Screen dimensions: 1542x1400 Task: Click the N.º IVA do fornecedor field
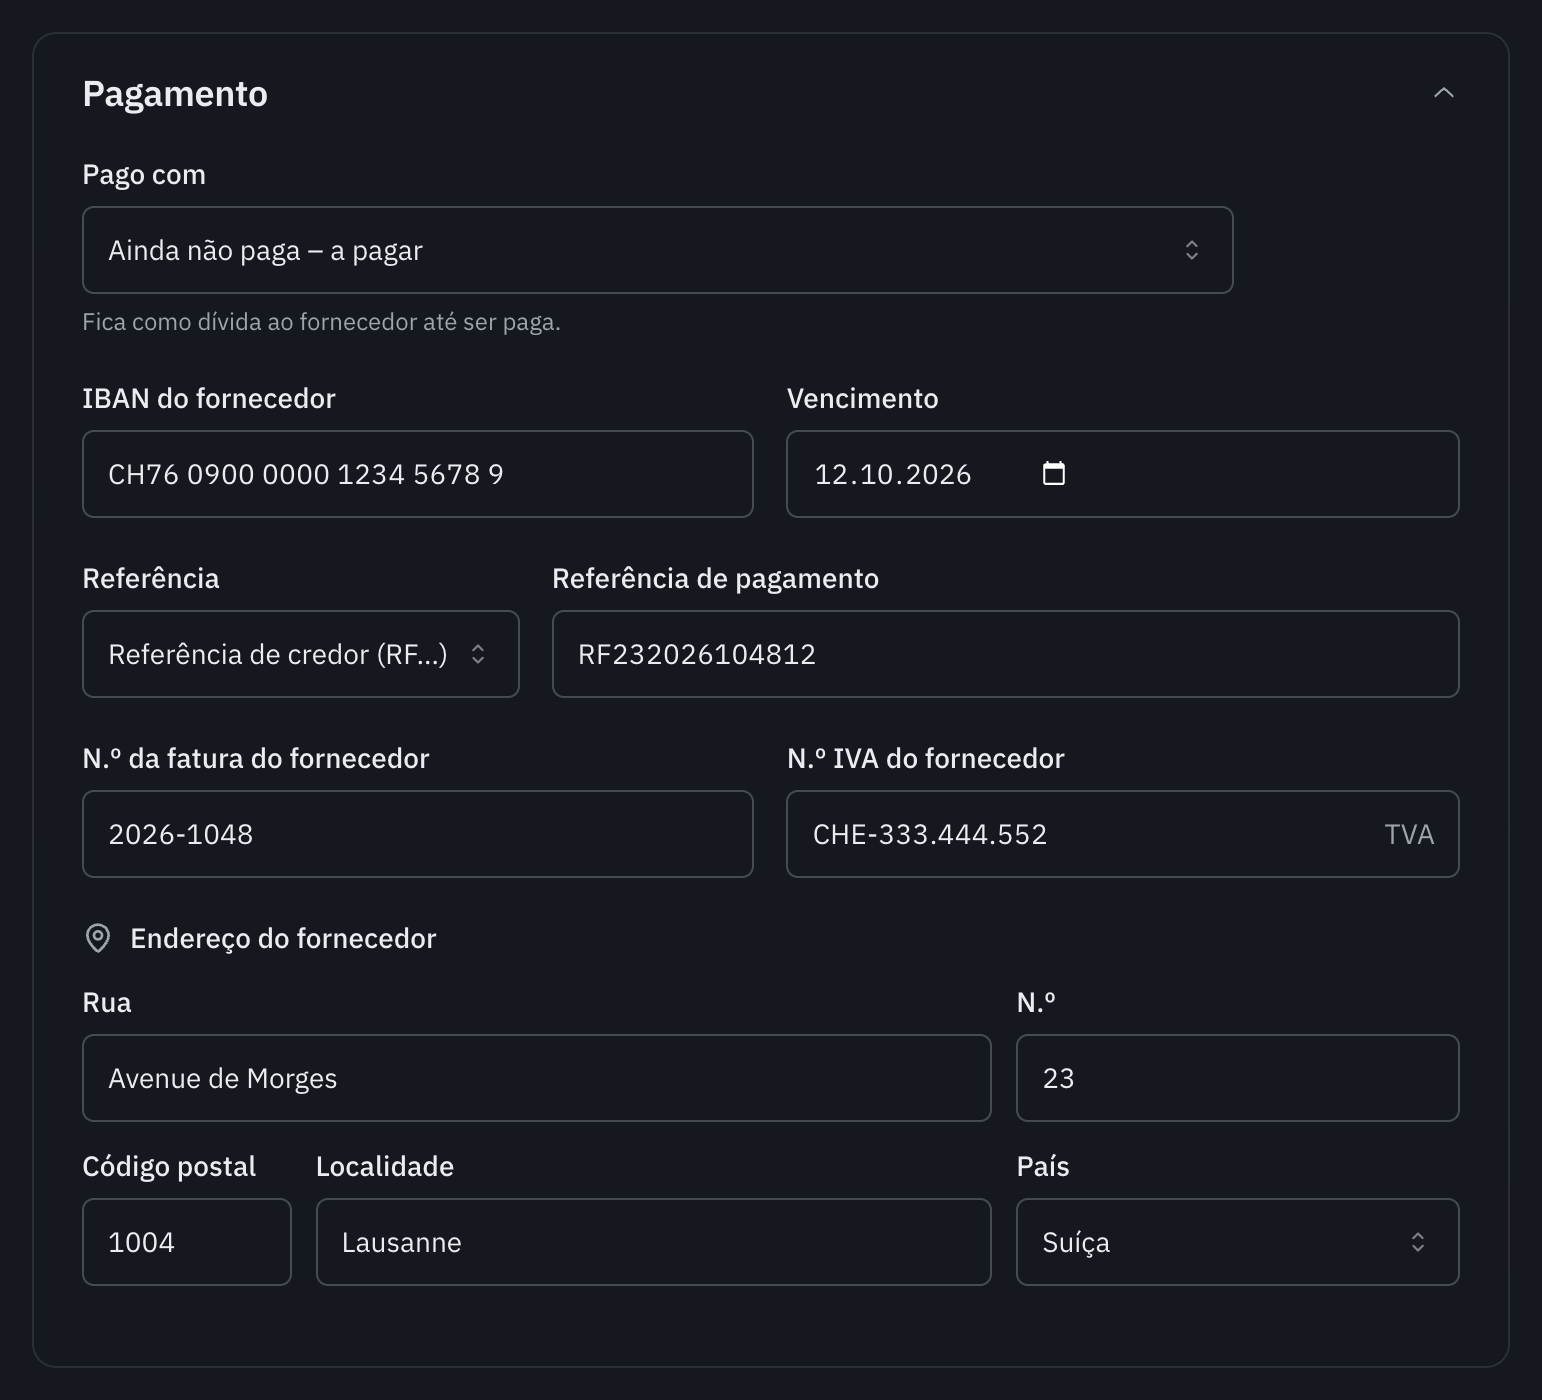[1122, 834]
